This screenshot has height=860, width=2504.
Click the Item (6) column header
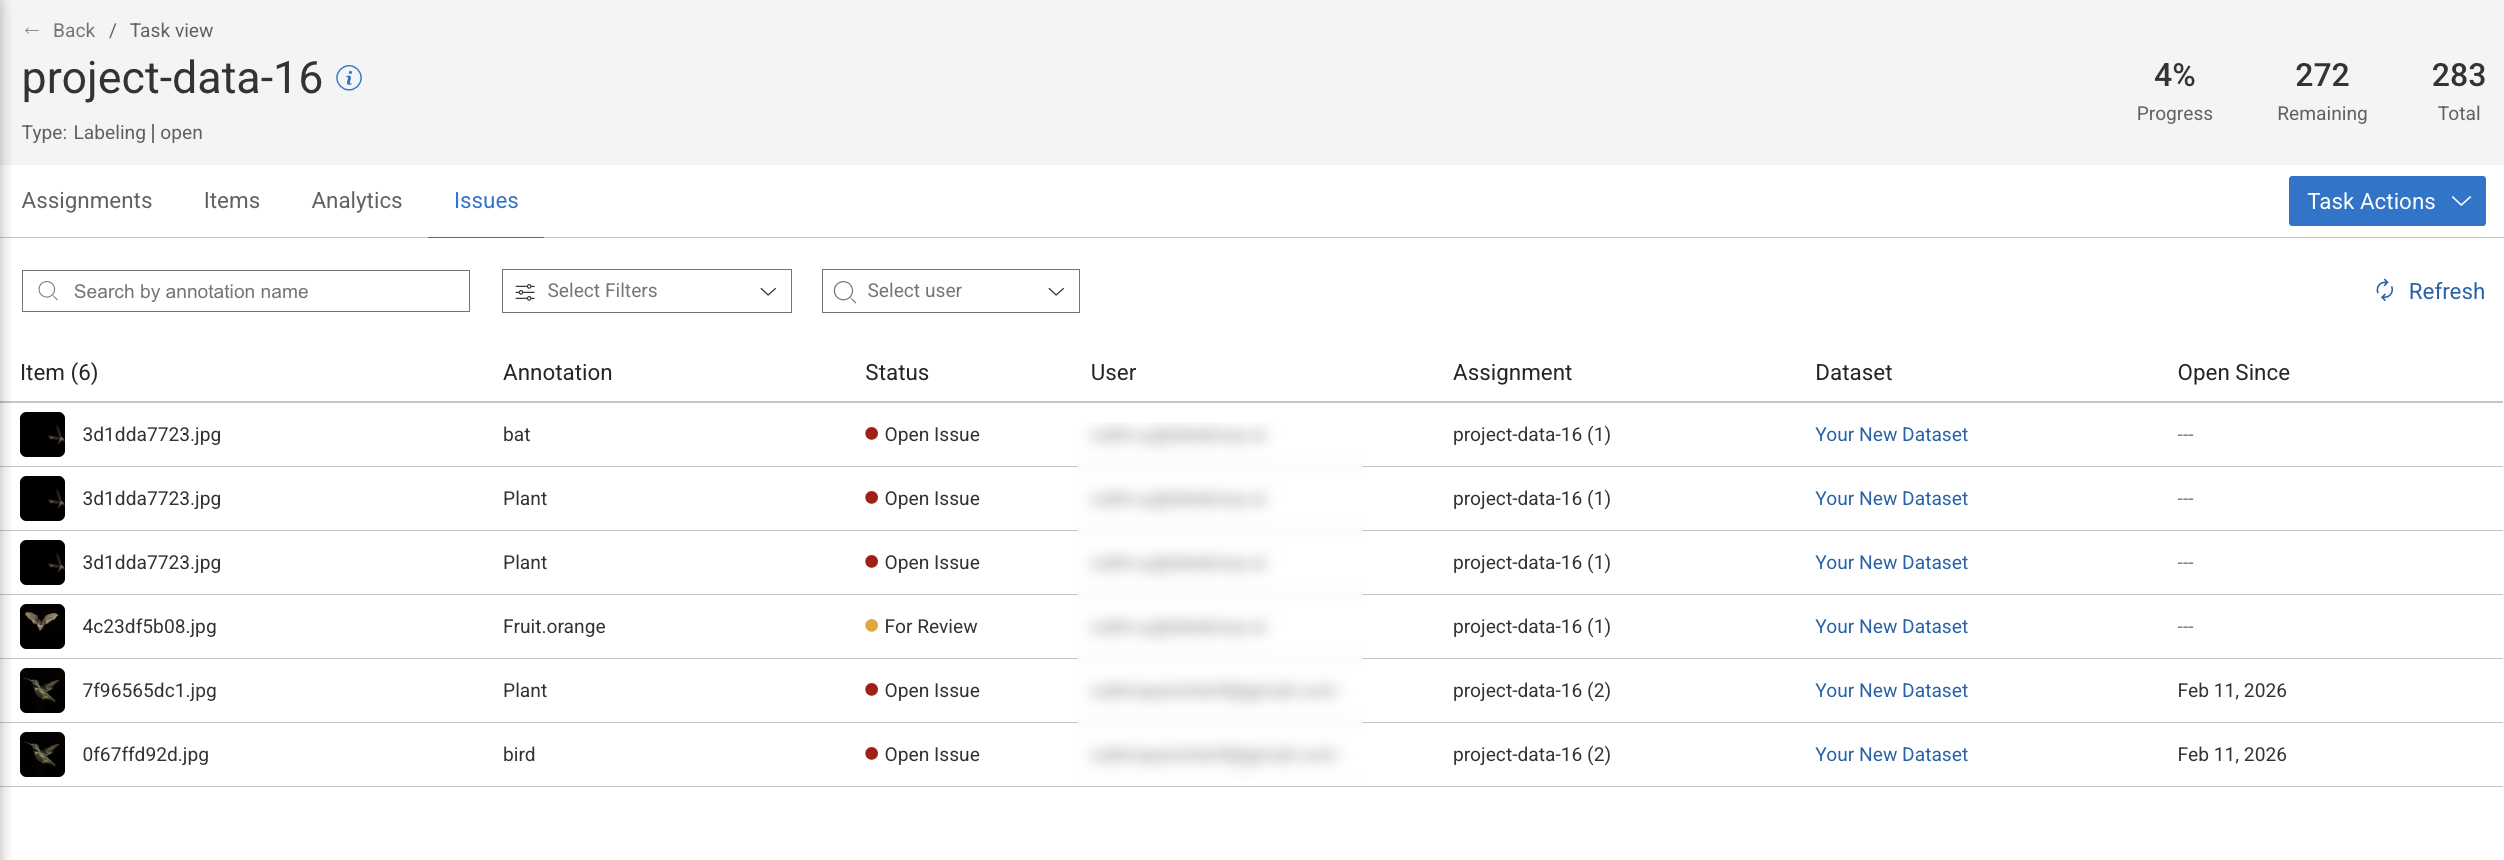(x=59, y=373)
